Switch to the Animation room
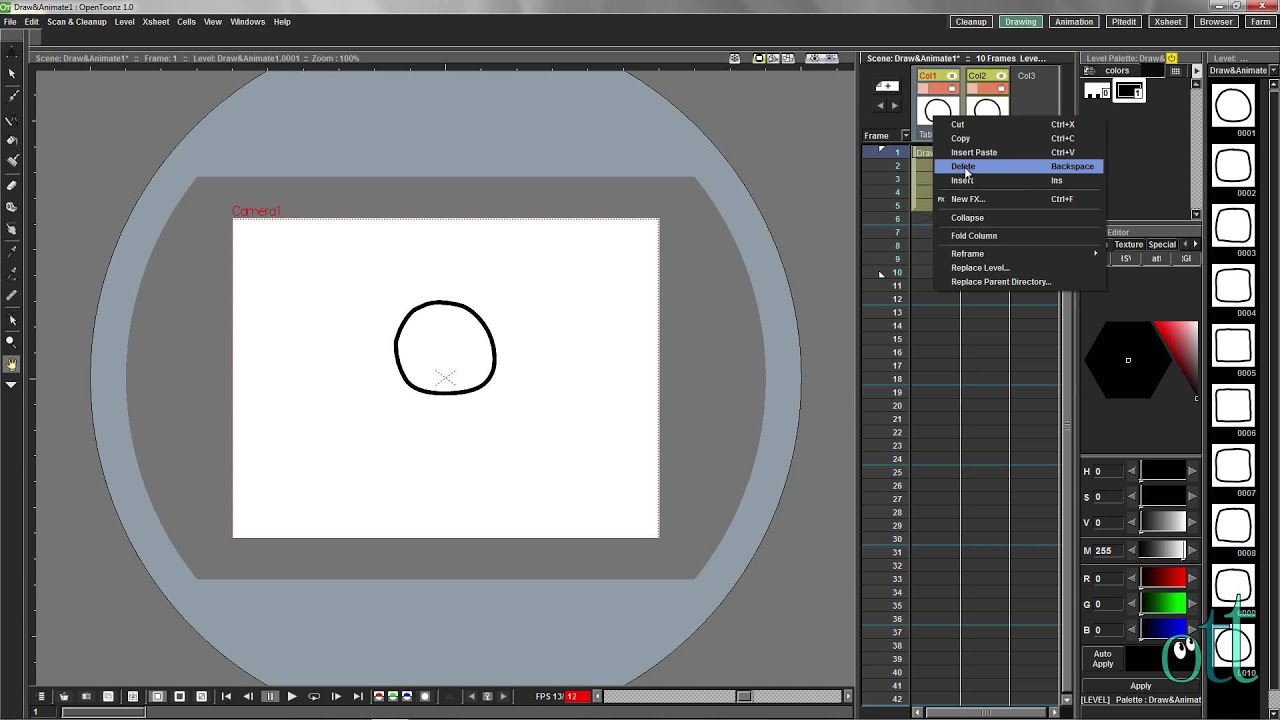1280x720 pixels. tap(1074, 22)
